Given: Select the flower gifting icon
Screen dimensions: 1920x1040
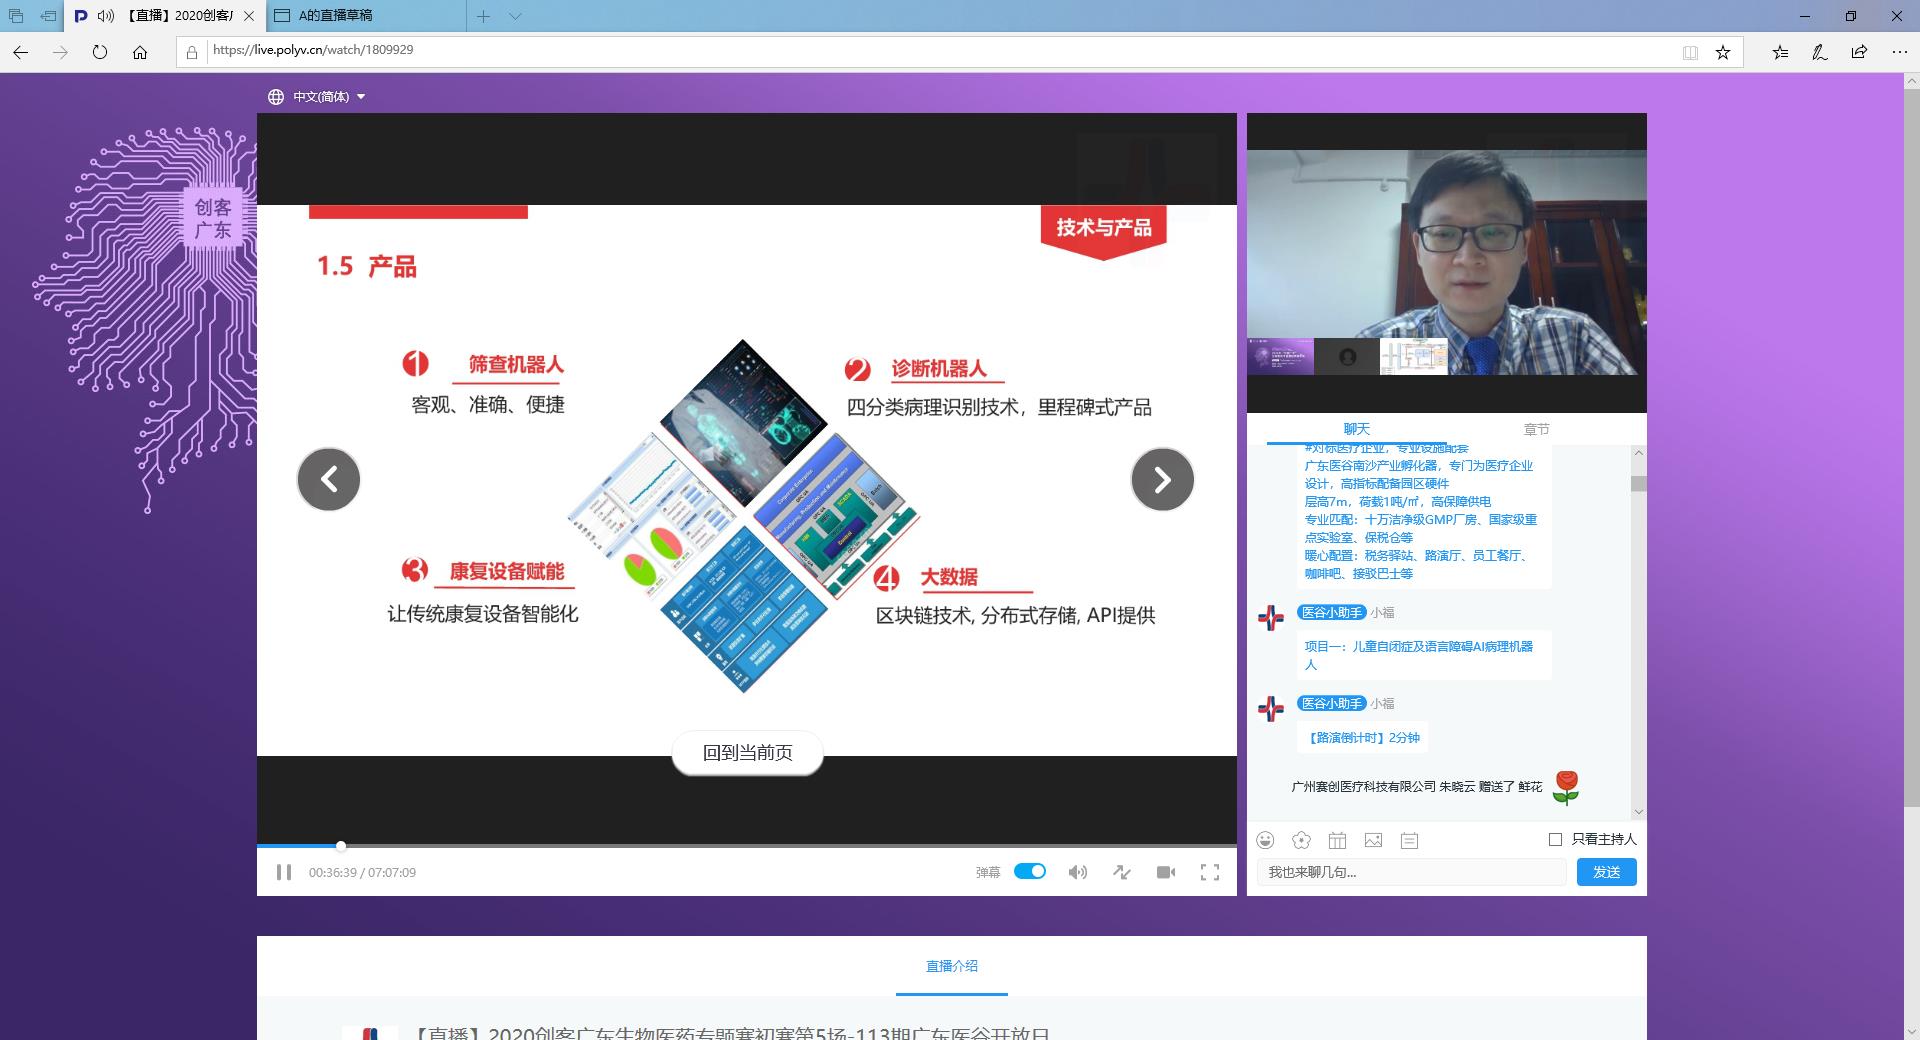Looking at the screenshot, I should click(1302, 840).
